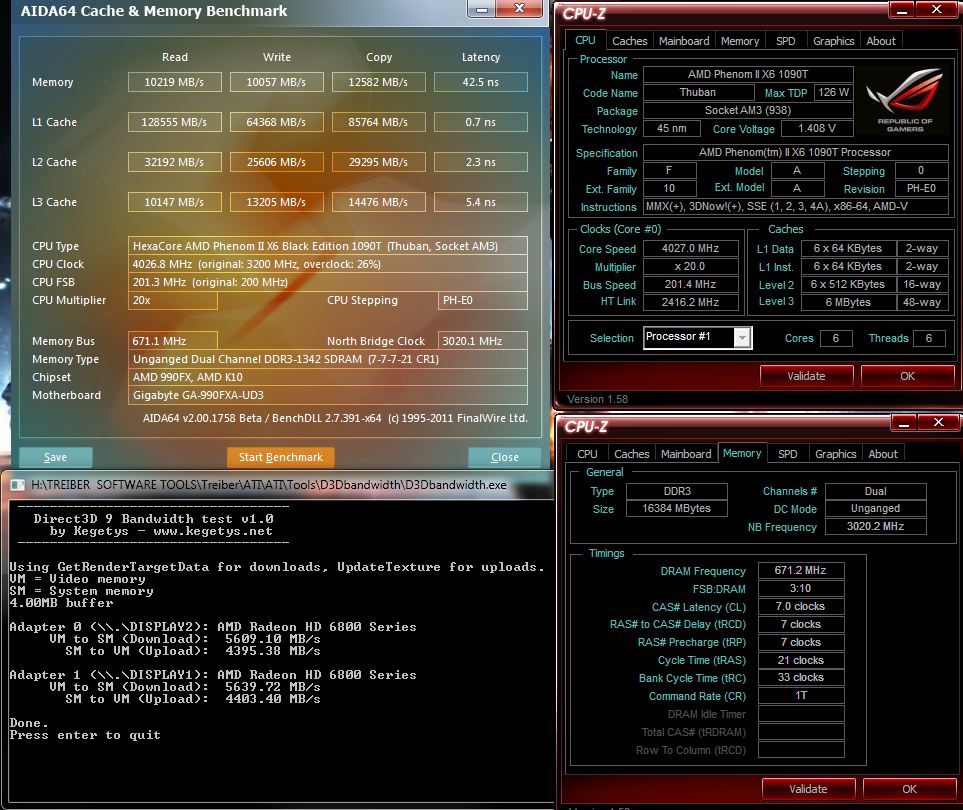Image resolution: width=963 pixels, height=810 pixels.
Task: Open About tab in lower CPU-Z window
Action: tap(883, 454)
